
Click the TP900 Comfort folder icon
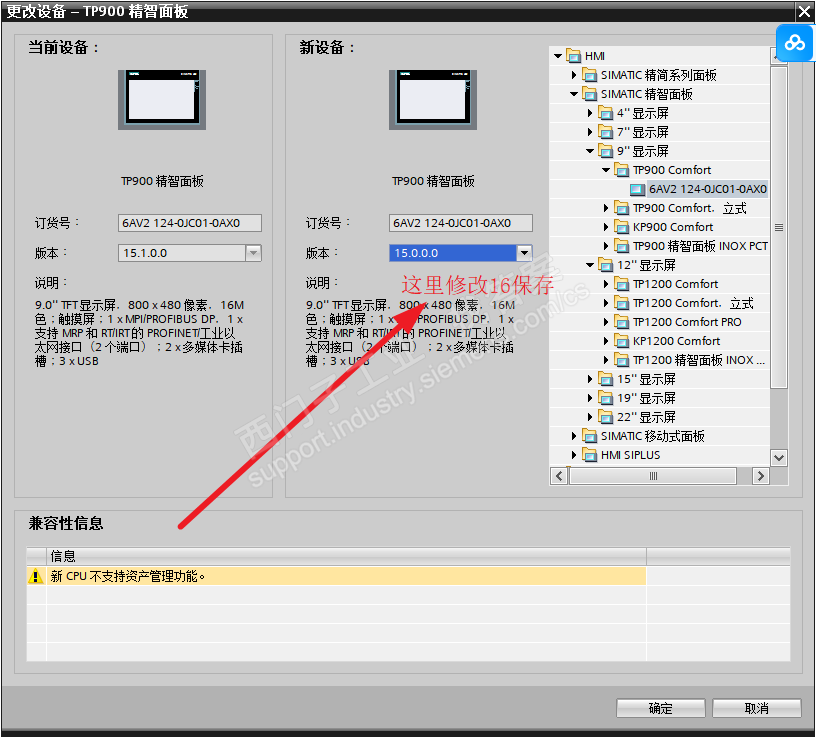tap(621, 170)
